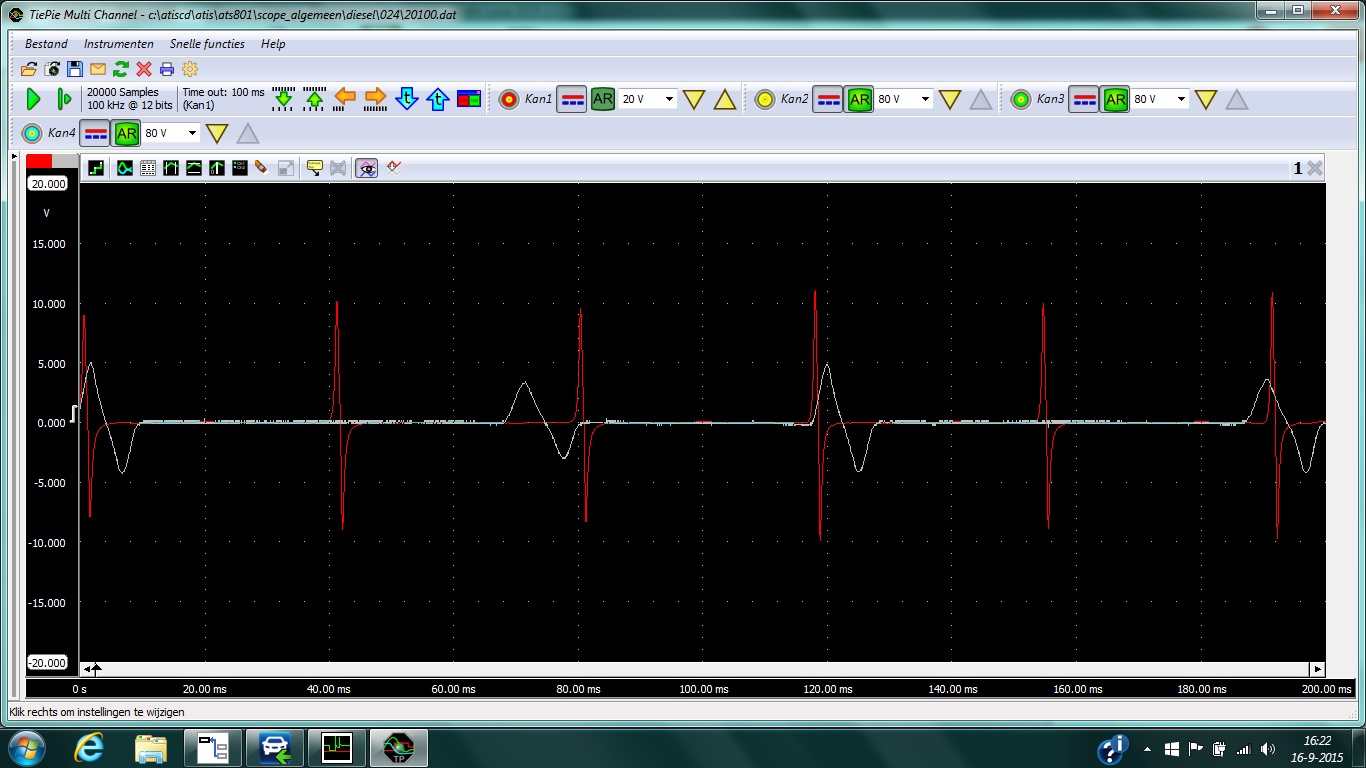Click the blue down arrow 't' icon
The image size is (1366, 768).
point(406,98)
